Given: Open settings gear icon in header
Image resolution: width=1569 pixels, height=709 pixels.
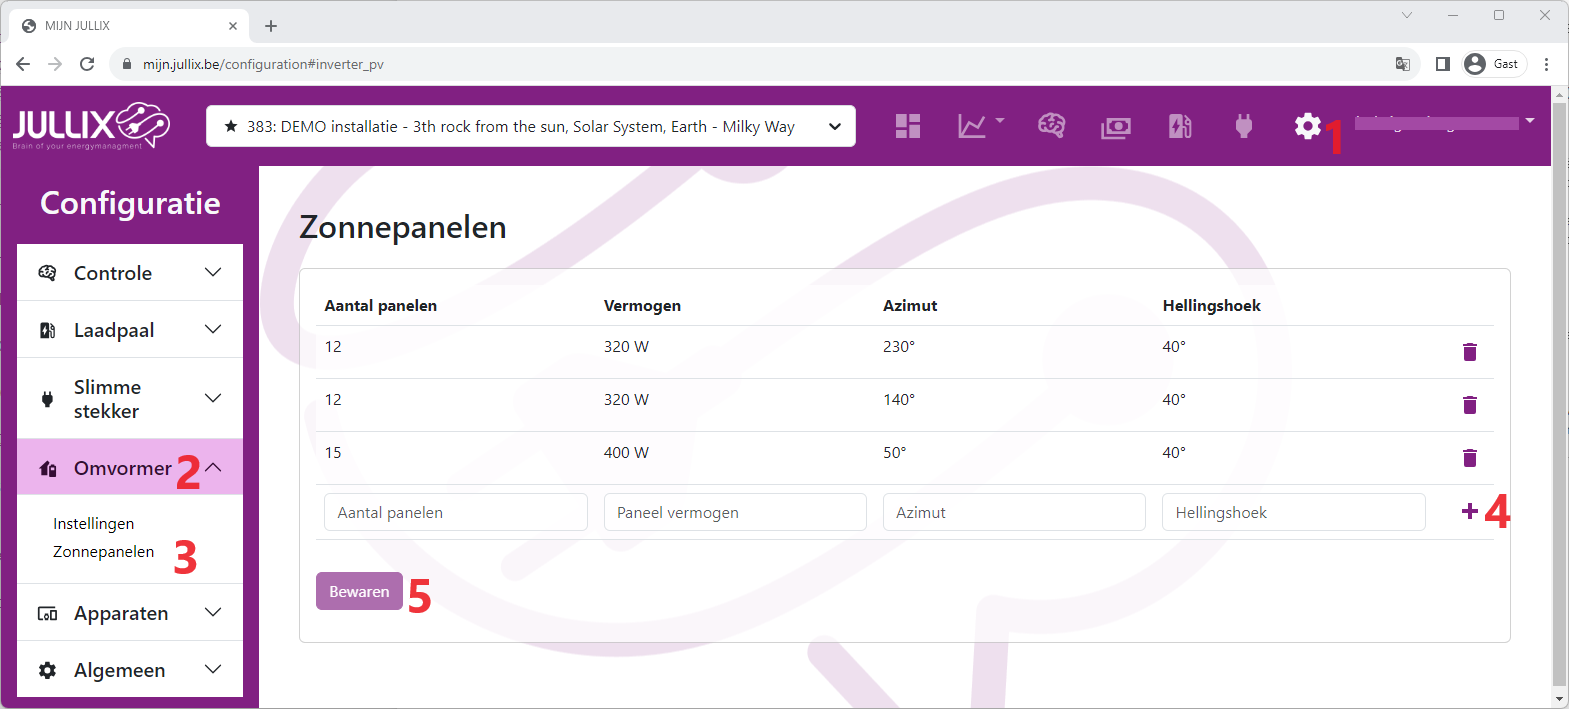Looking at the screenshot, I should point(1307,126).
